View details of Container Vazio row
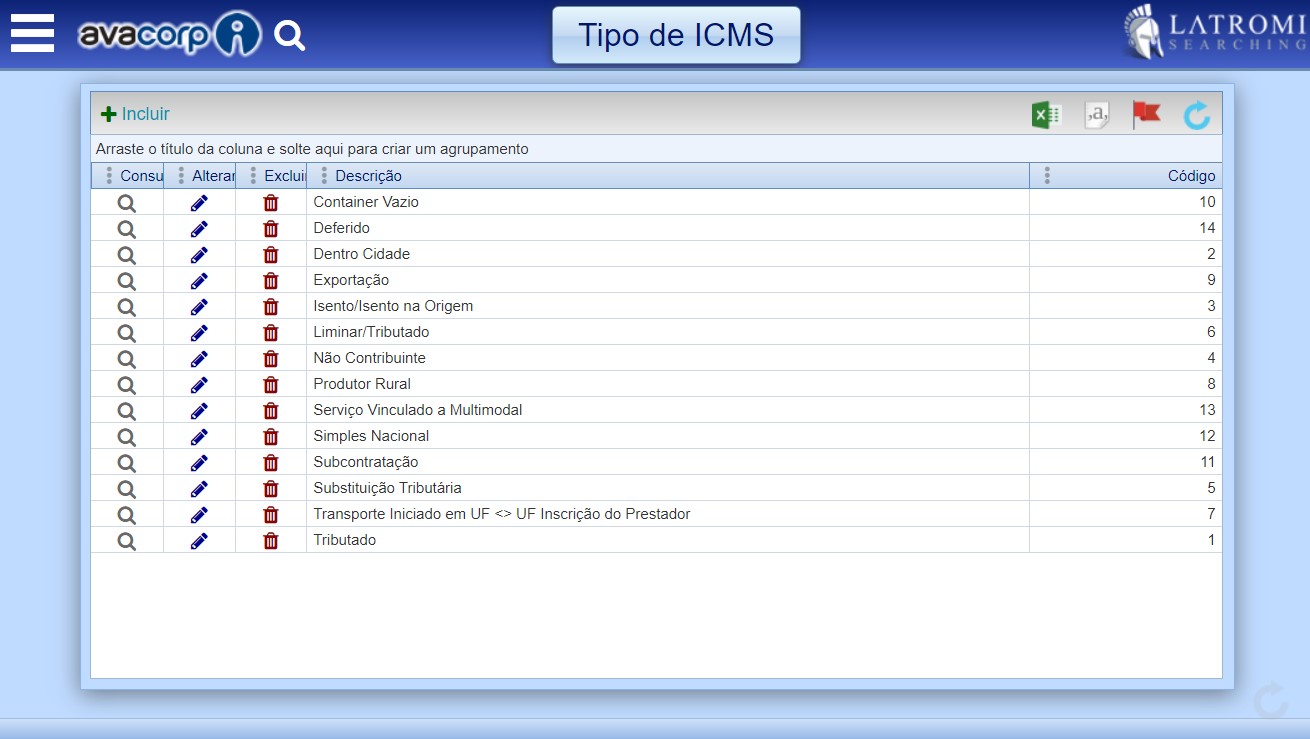 [x=126, y=203]
